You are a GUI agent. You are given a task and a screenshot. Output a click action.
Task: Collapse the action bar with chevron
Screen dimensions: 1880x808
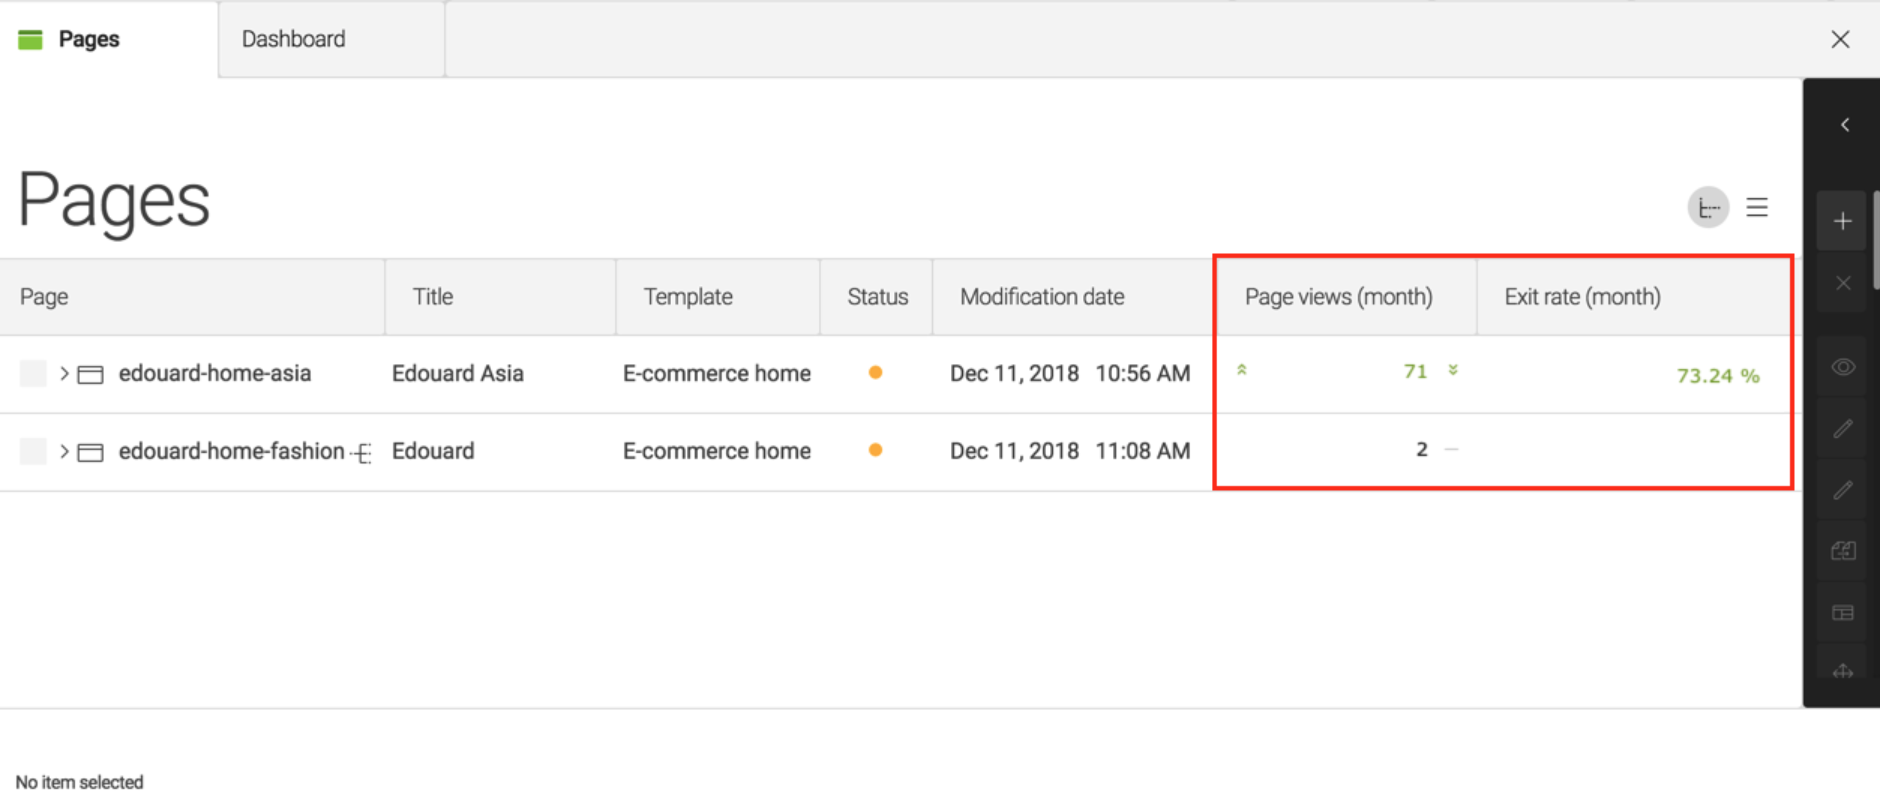tap(1845, 125)
